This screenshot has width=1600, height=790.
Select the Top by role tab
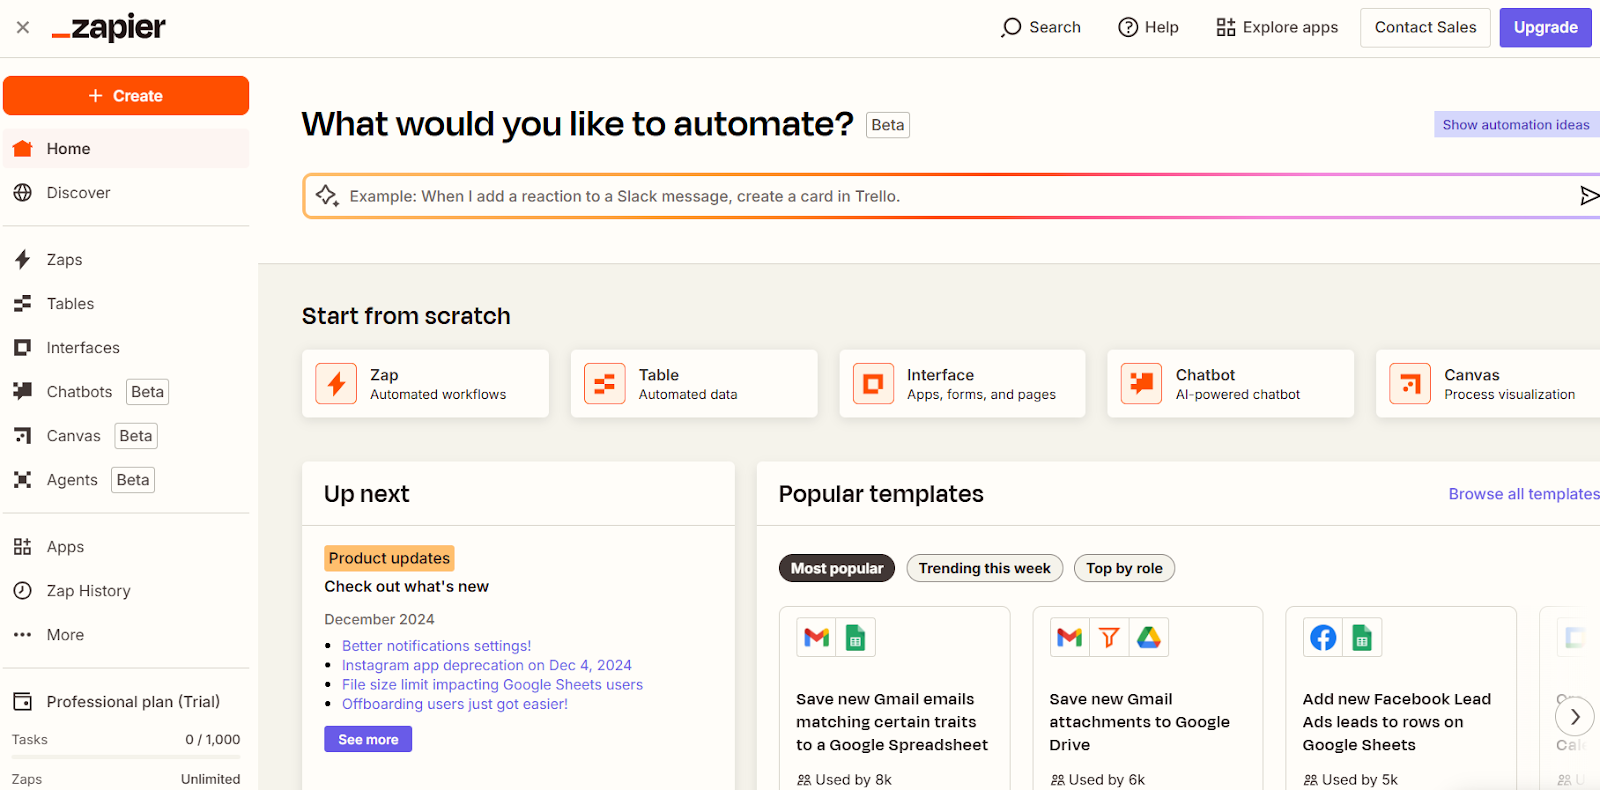[x=1124, y=569]
